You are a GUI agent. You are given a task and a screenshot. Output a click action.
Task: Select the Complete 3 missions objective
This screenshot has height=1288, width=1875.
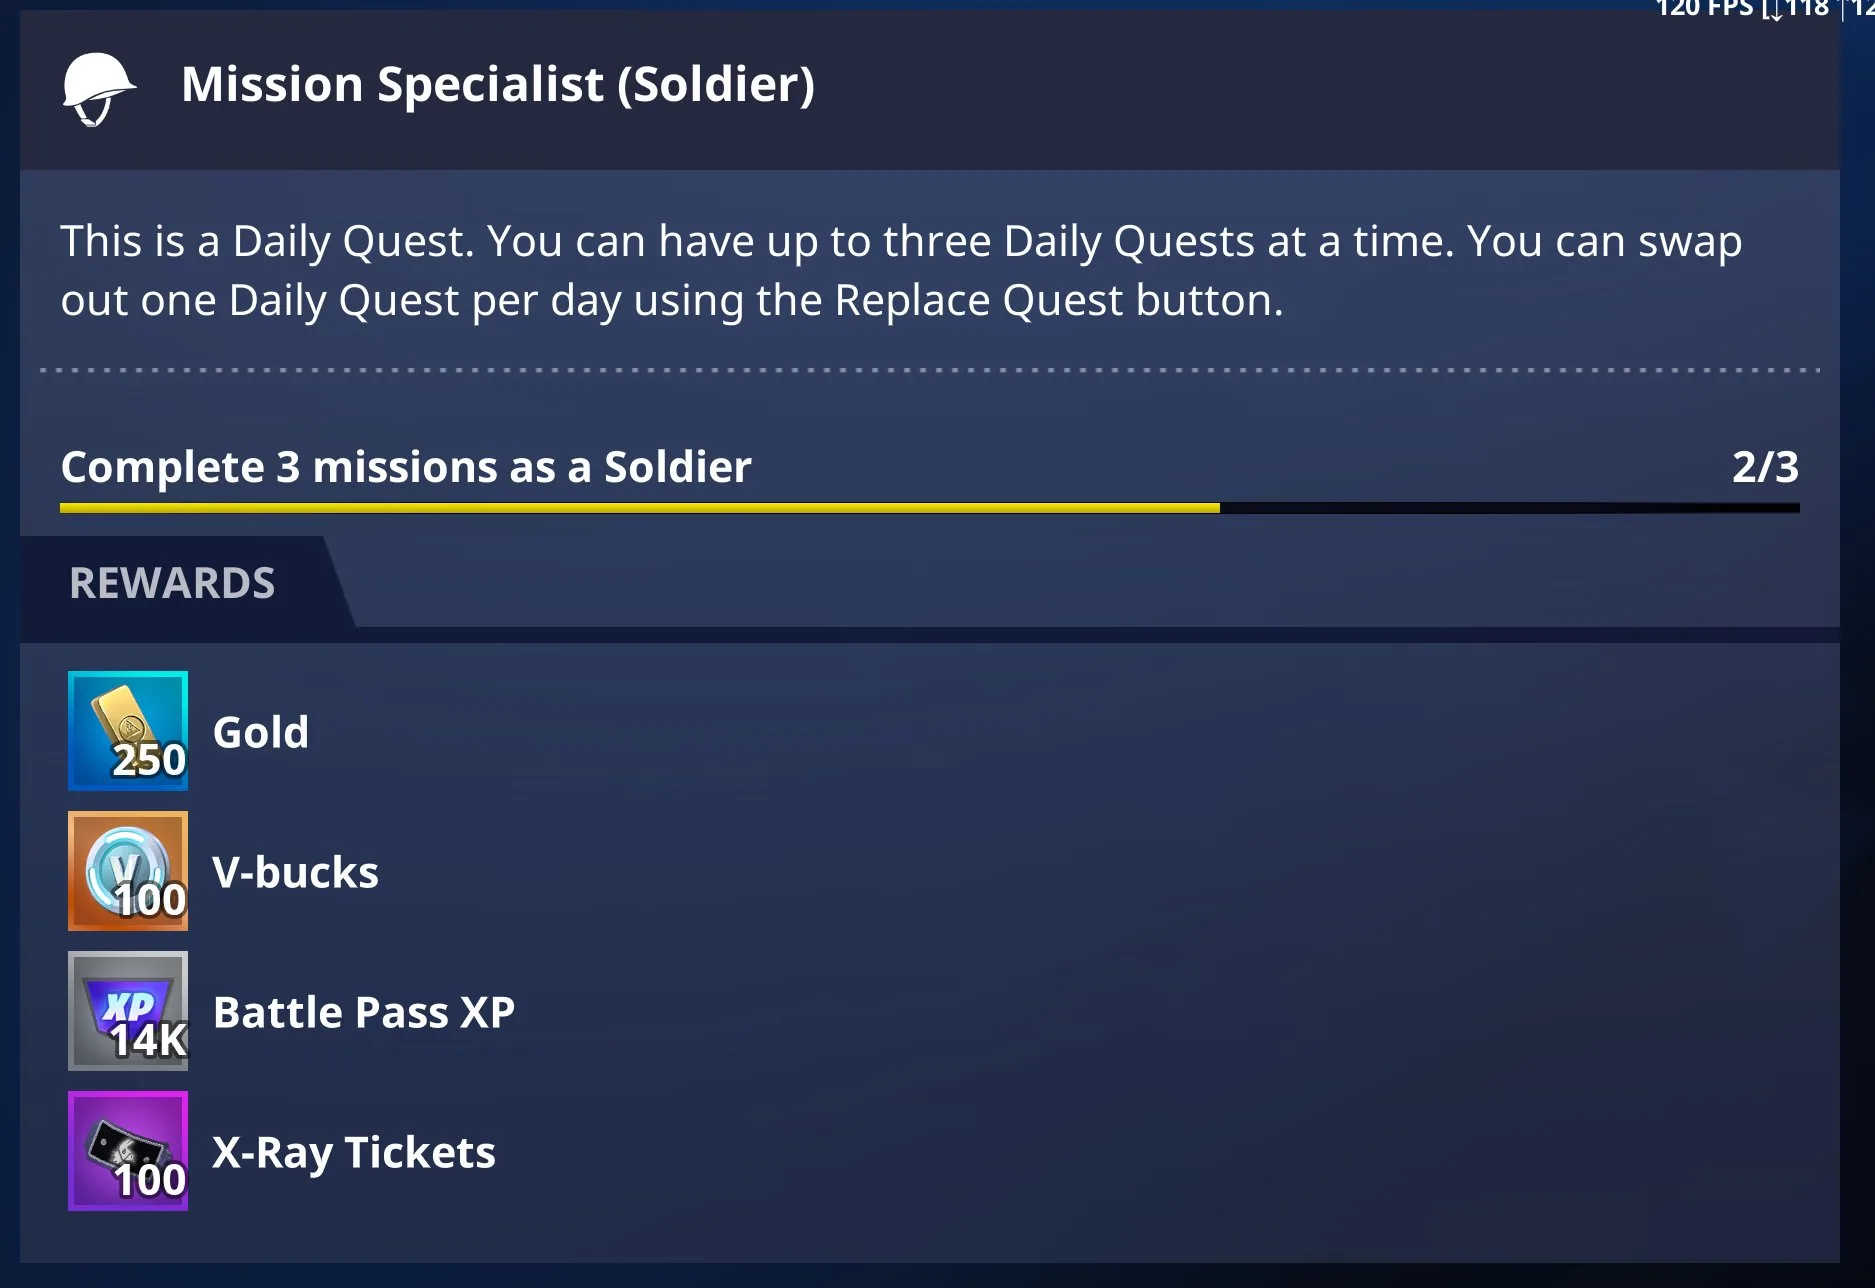(x=406, y=467)
